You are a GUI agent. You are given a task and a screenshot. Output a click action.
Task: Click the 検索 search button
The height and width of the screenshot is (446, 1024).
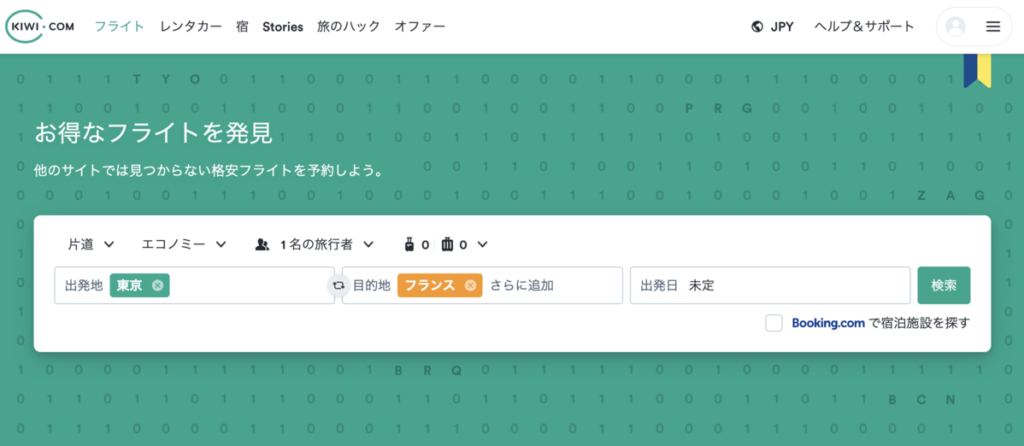(944, 285)
